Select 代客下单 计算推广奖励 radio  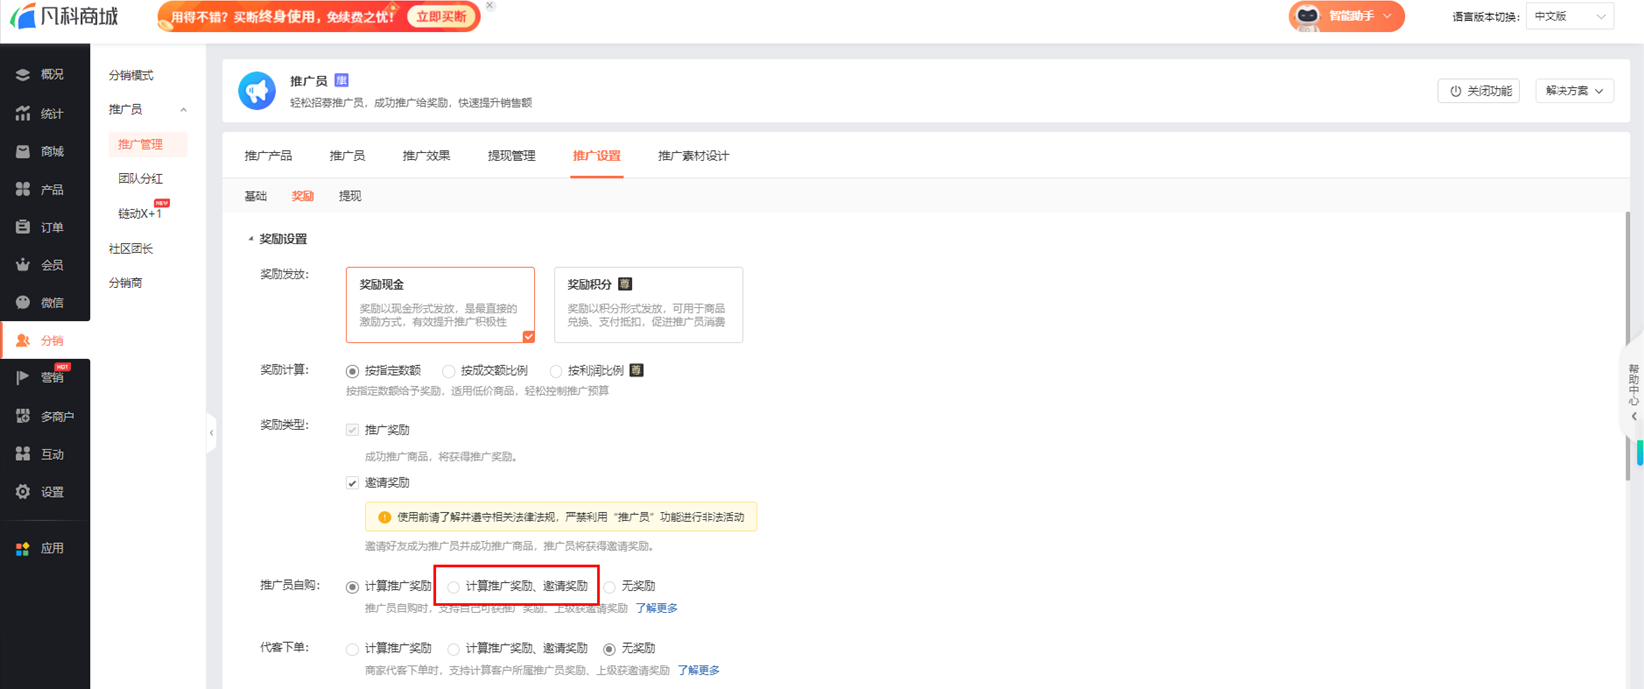click(x=352, y=649)
